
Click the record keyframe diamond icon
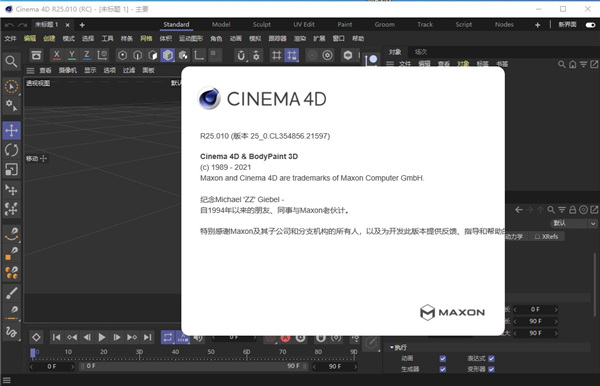pyautogui.click(x=36, y=337)
